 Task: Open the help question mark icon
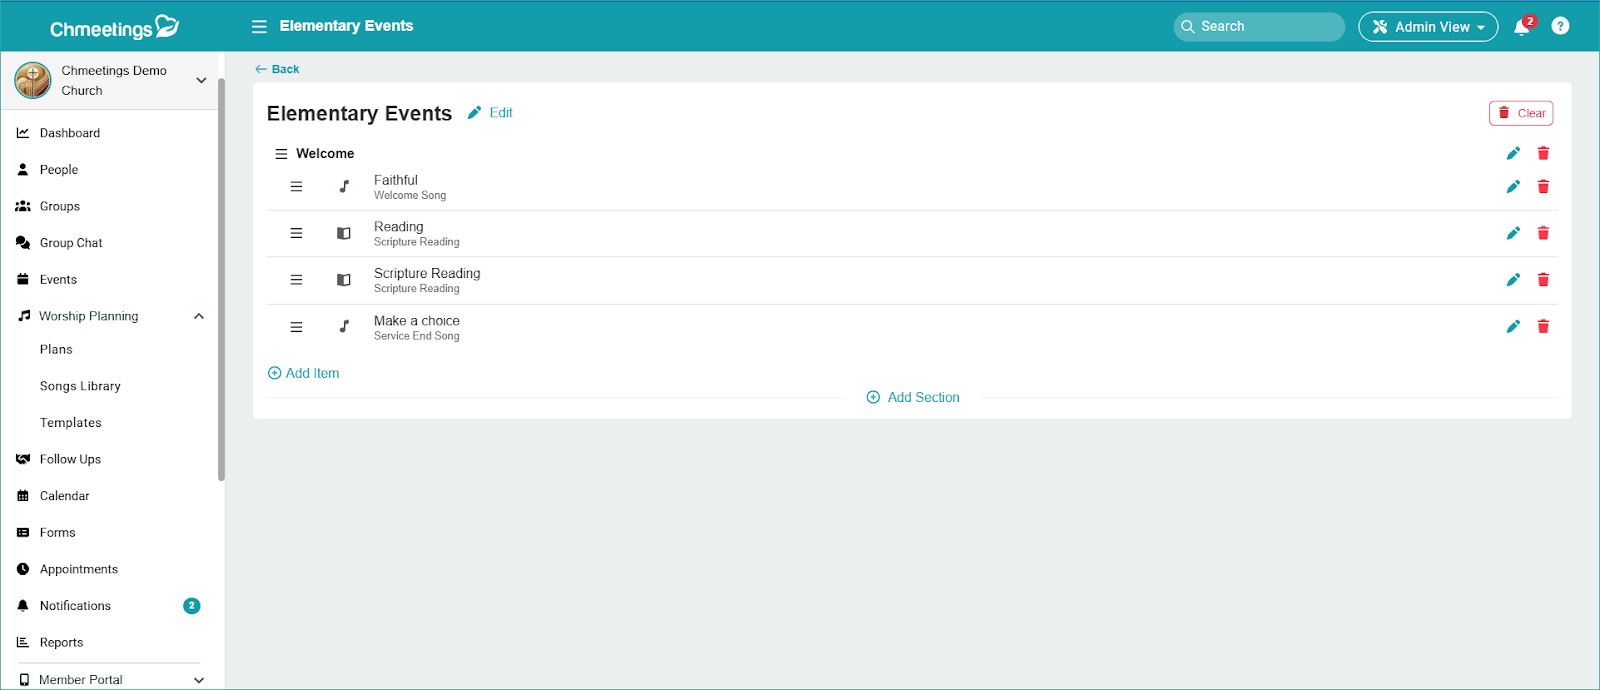tap(1559, 26)
